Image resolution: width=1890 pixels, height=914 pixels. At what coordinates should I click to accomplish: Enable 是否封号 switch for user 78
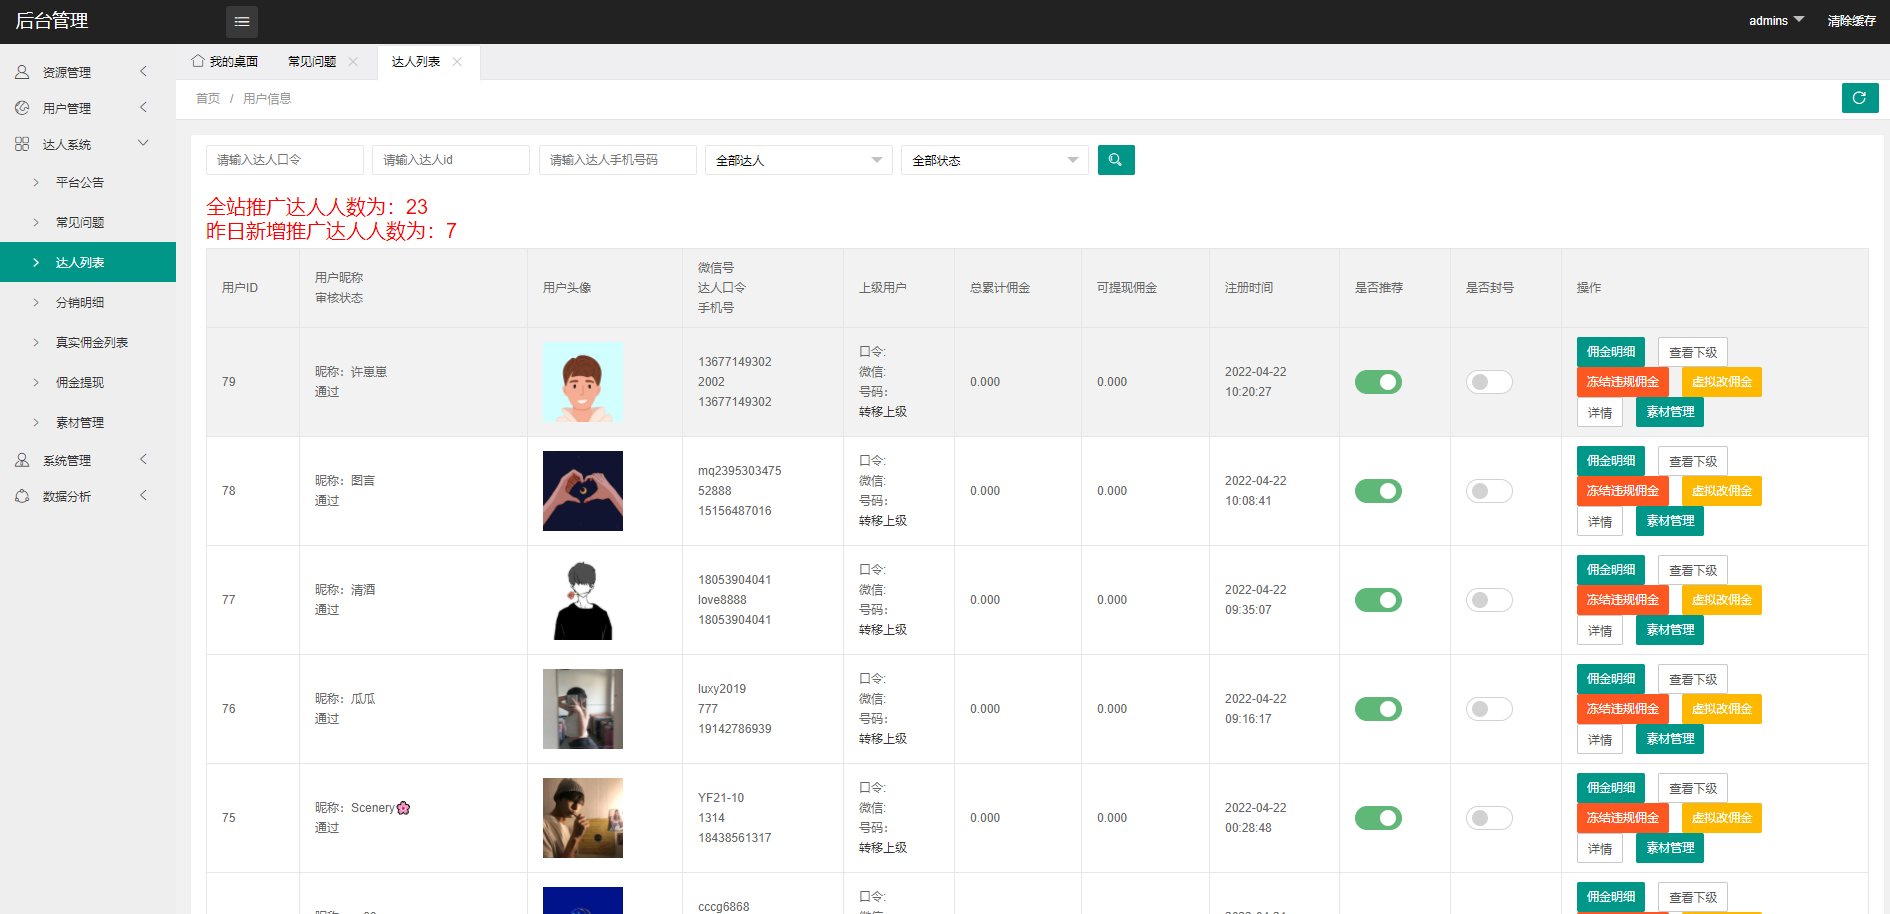1488,491
